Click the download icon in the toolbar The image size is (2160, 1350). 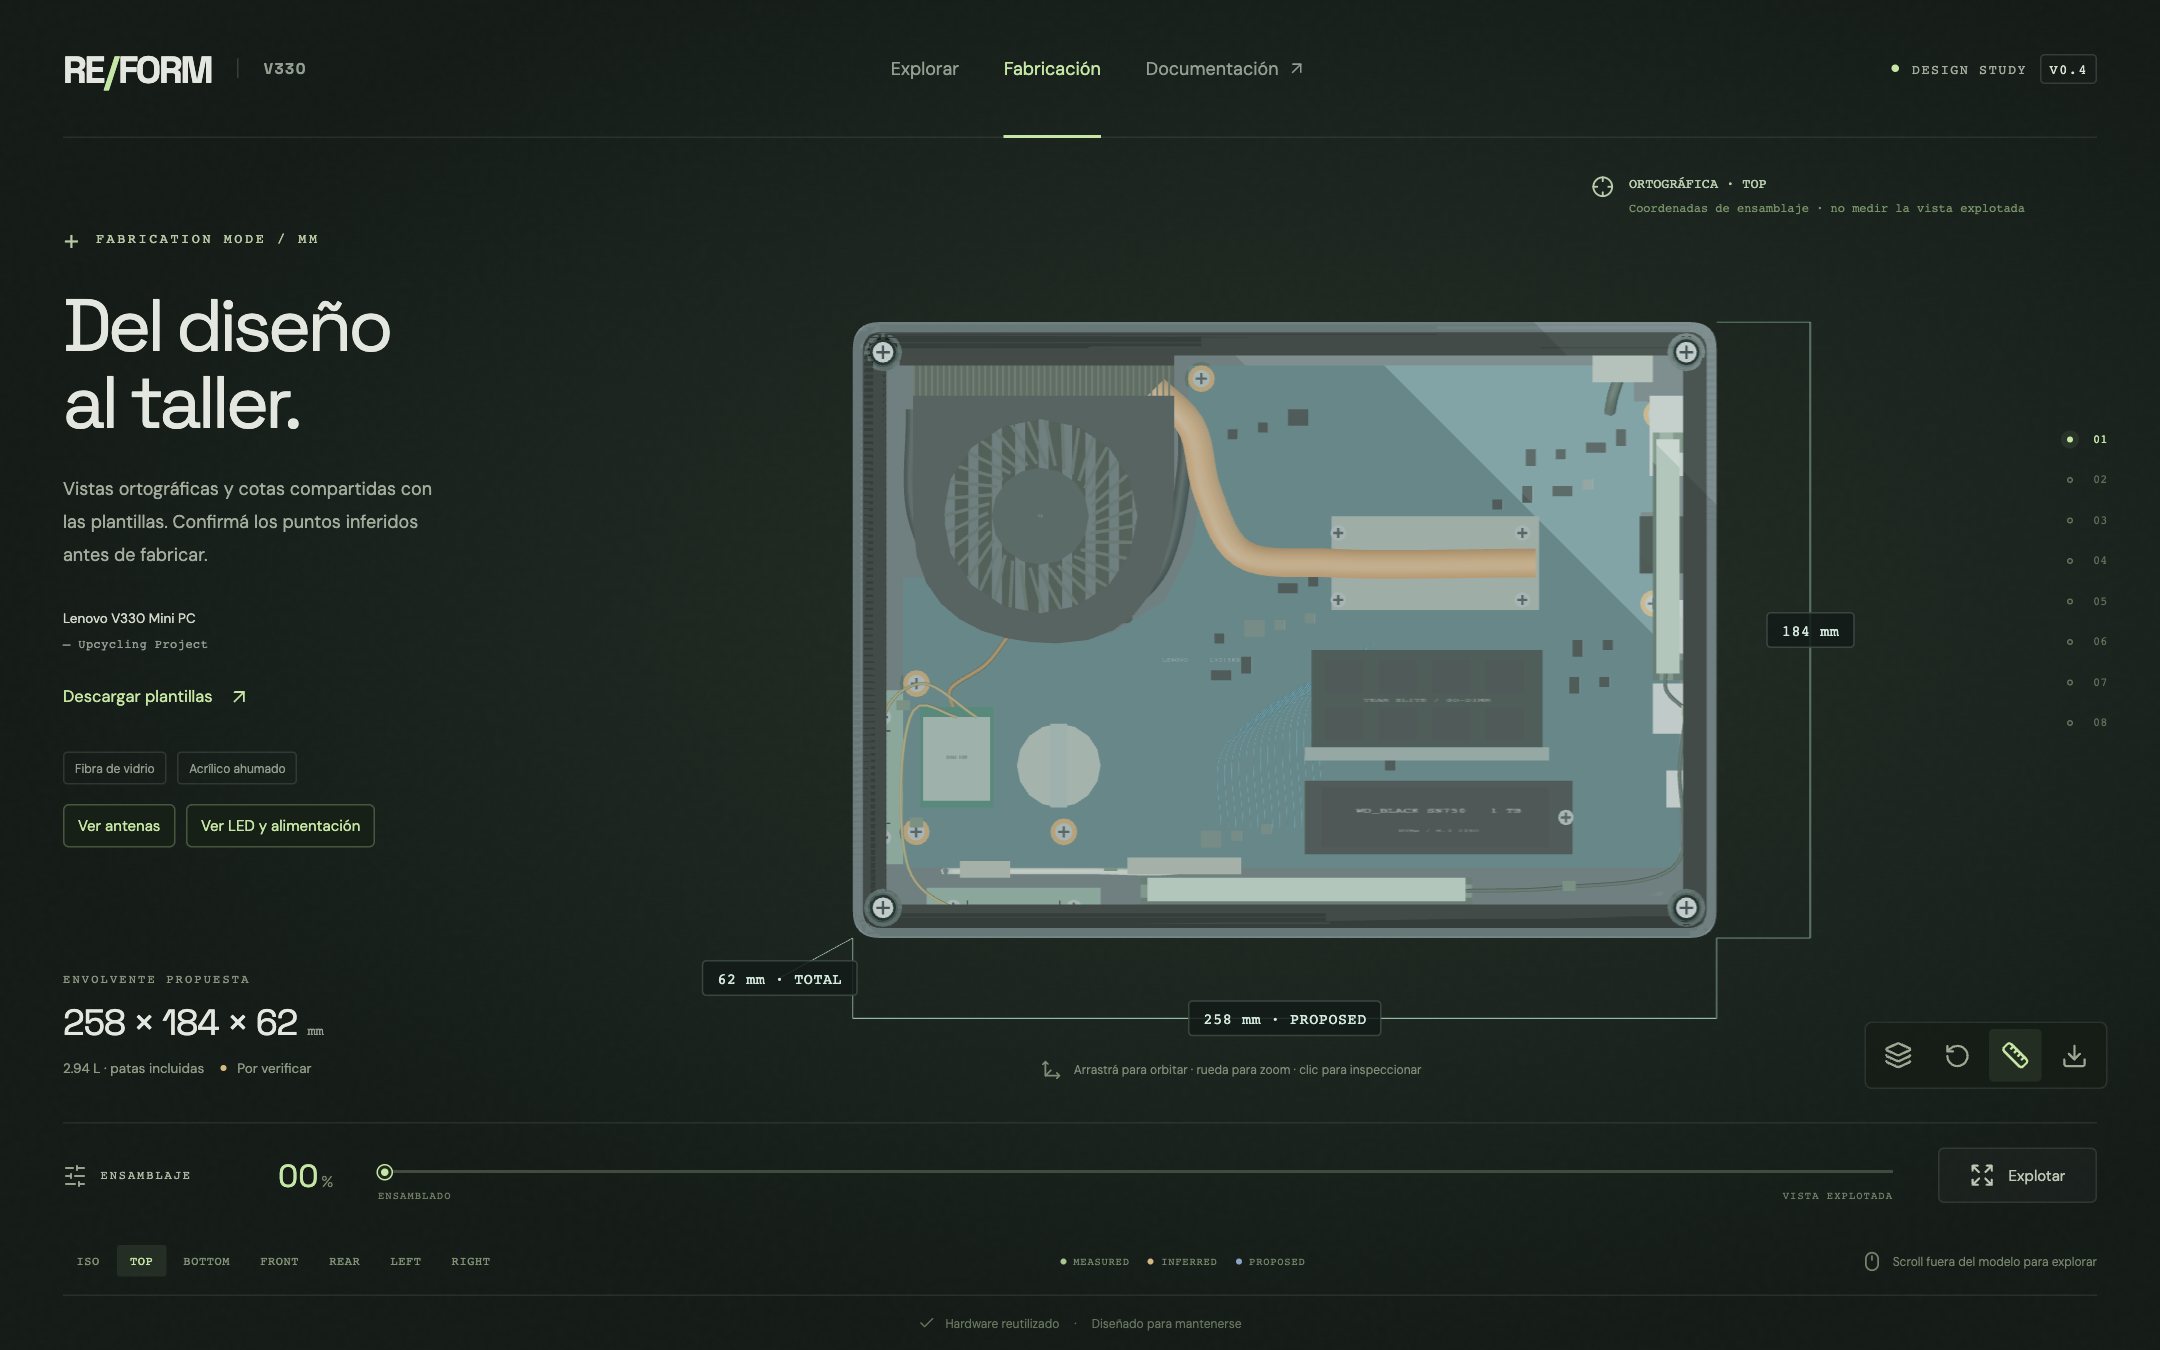2074,1055
